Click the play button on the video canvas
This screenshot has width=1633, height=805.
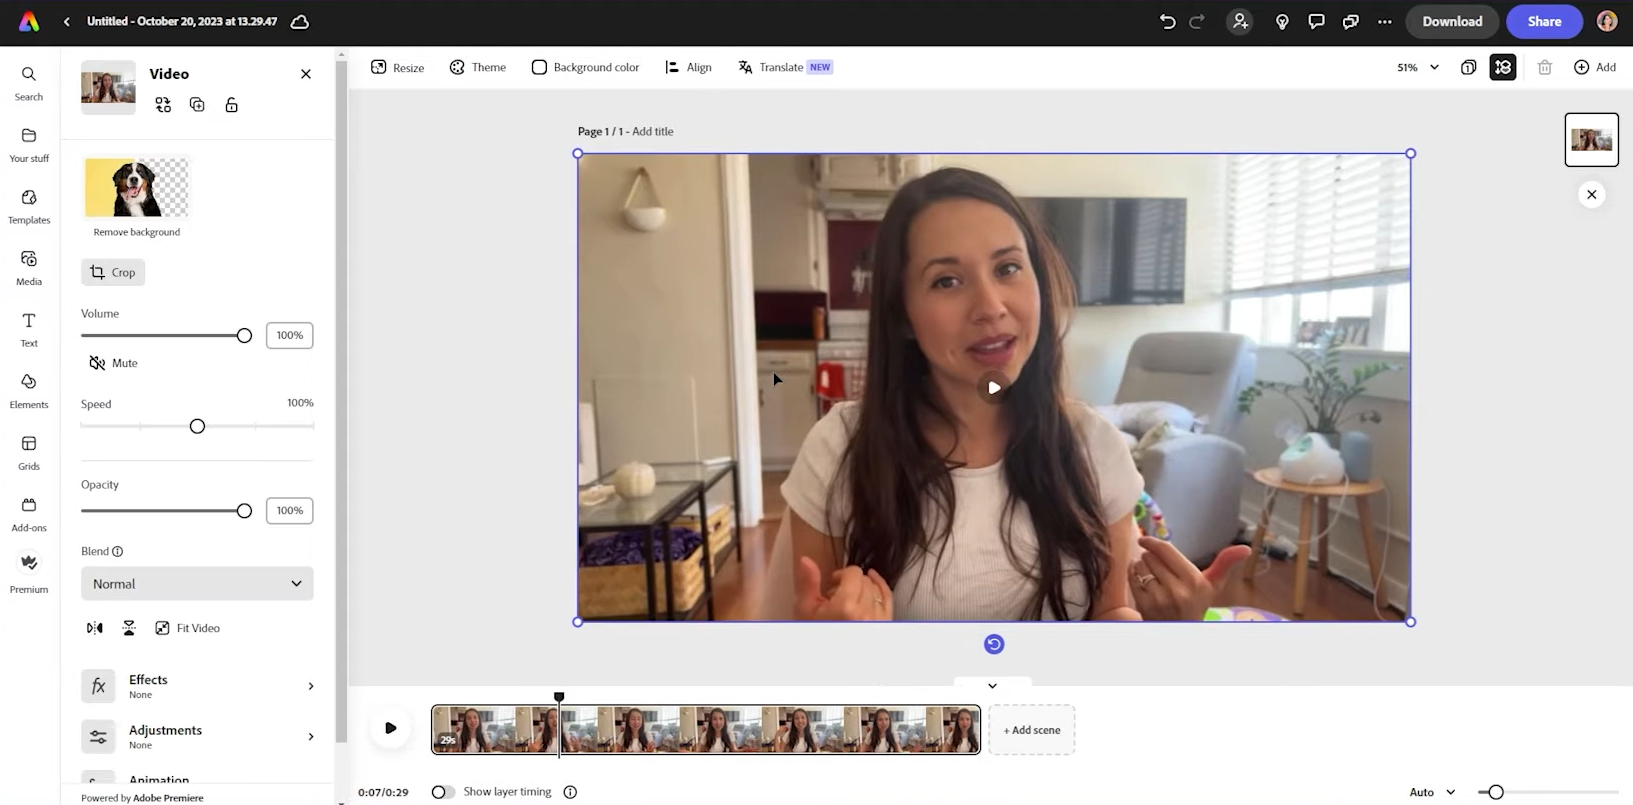pyautogui.click(x=993, y=388)
